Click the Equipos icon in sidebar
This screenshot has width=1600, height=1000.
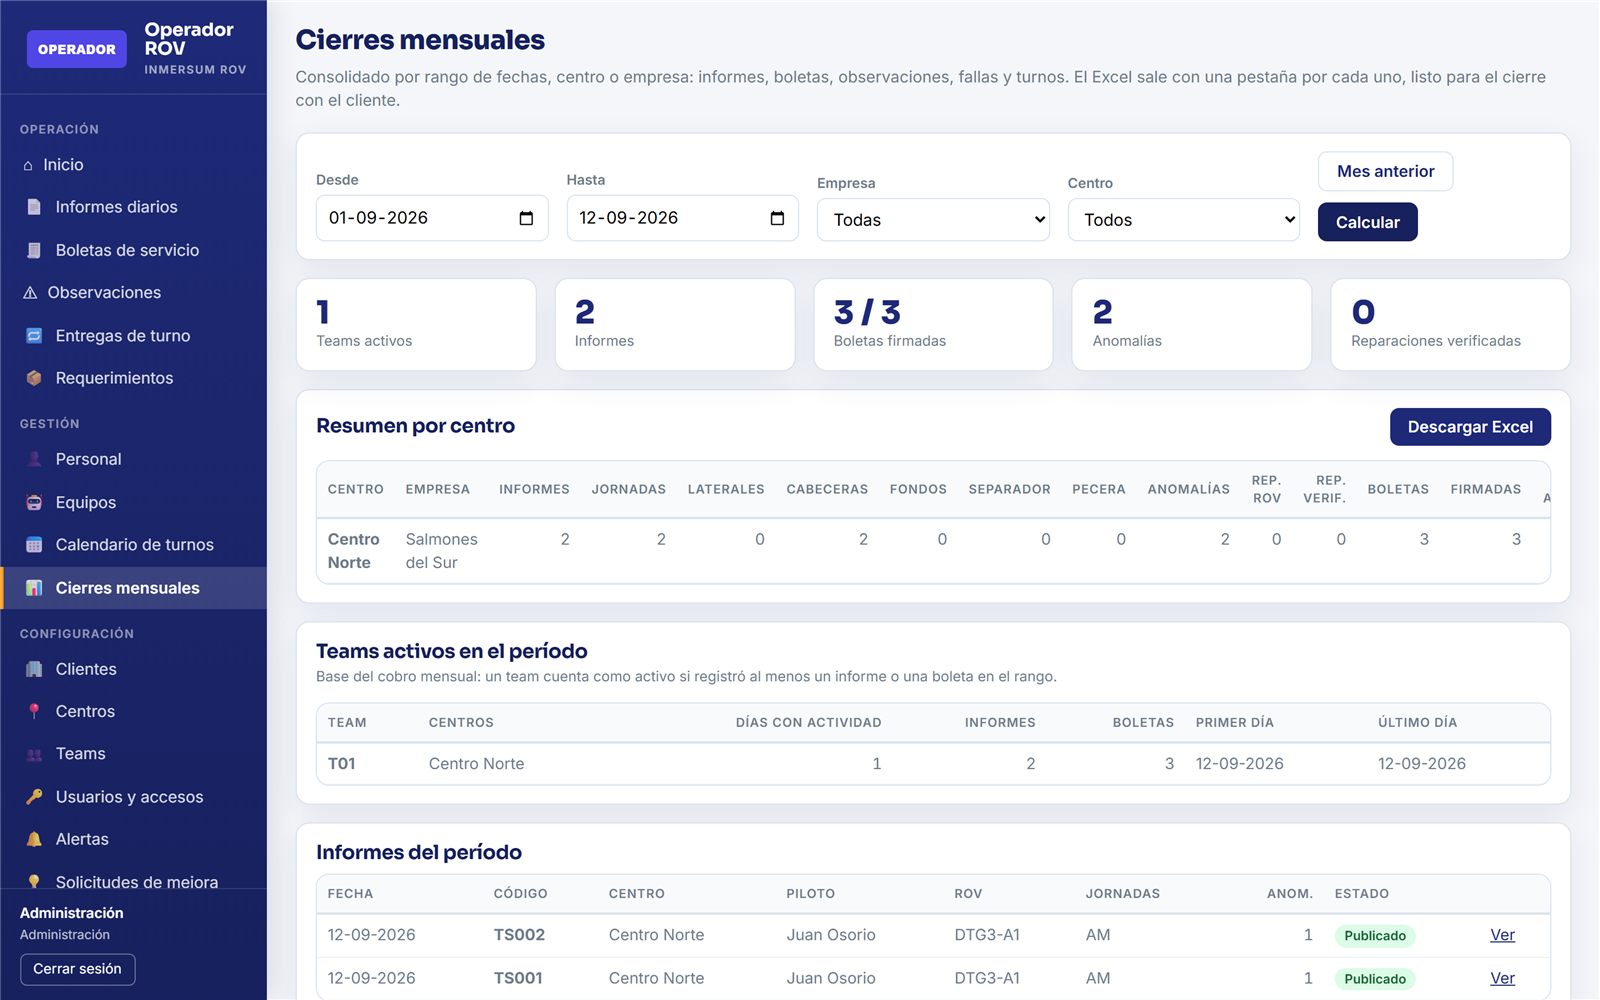34,502
